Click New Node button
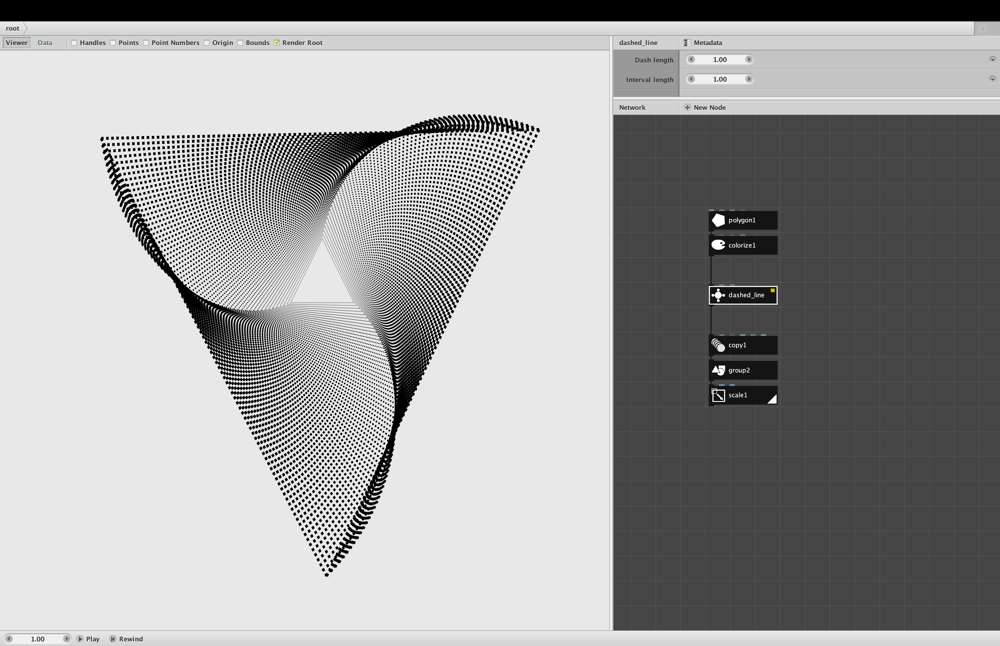1000x646 pixels. point(705,107)
